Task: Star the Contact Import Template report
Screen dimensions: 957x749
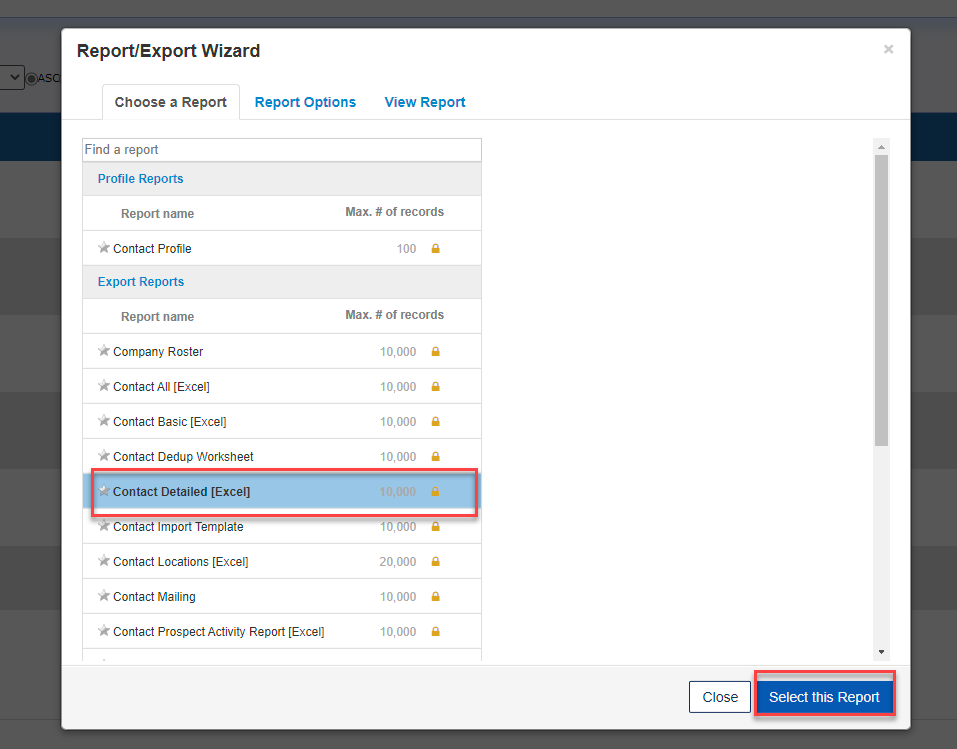Action: (x=104, y=526)
